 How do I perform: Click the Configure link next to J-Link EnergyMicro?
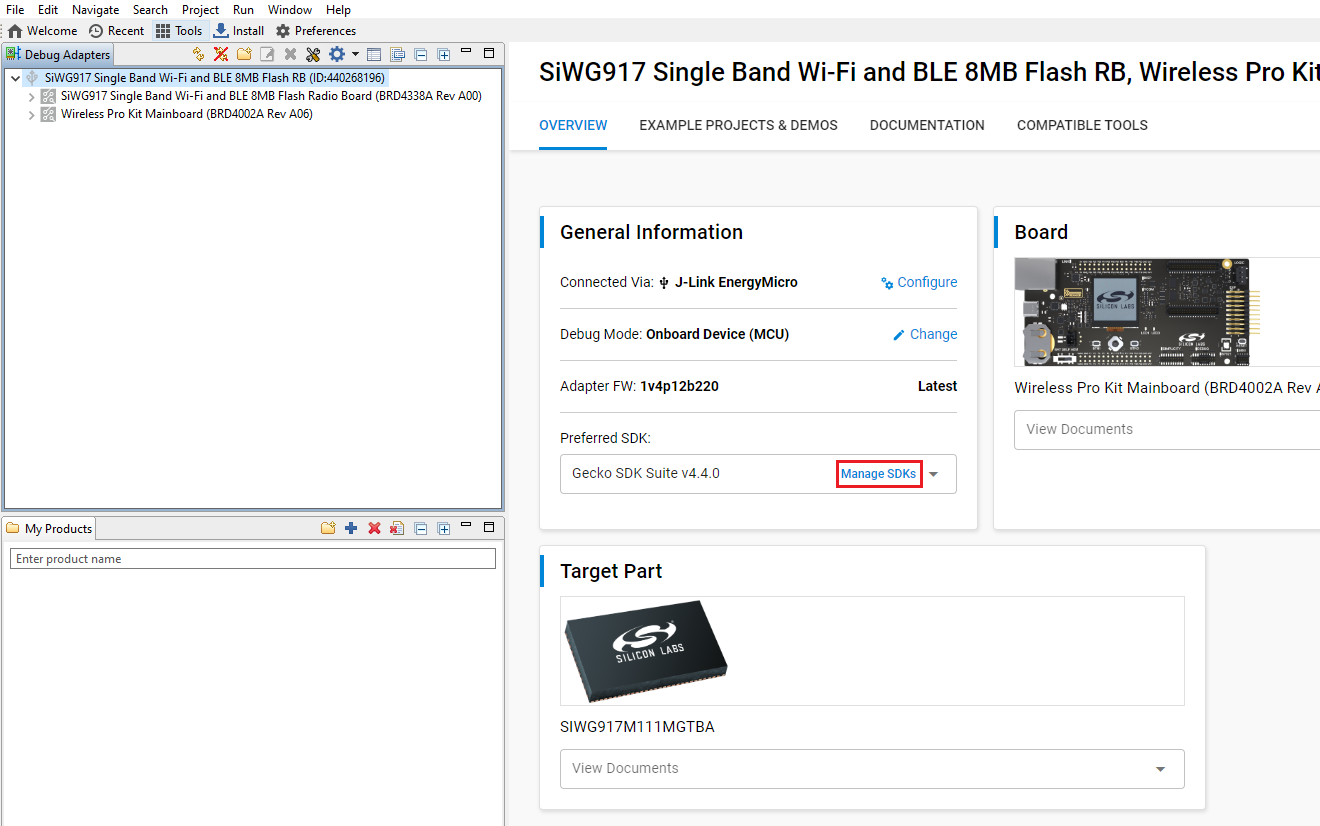[x=919, y=282]
